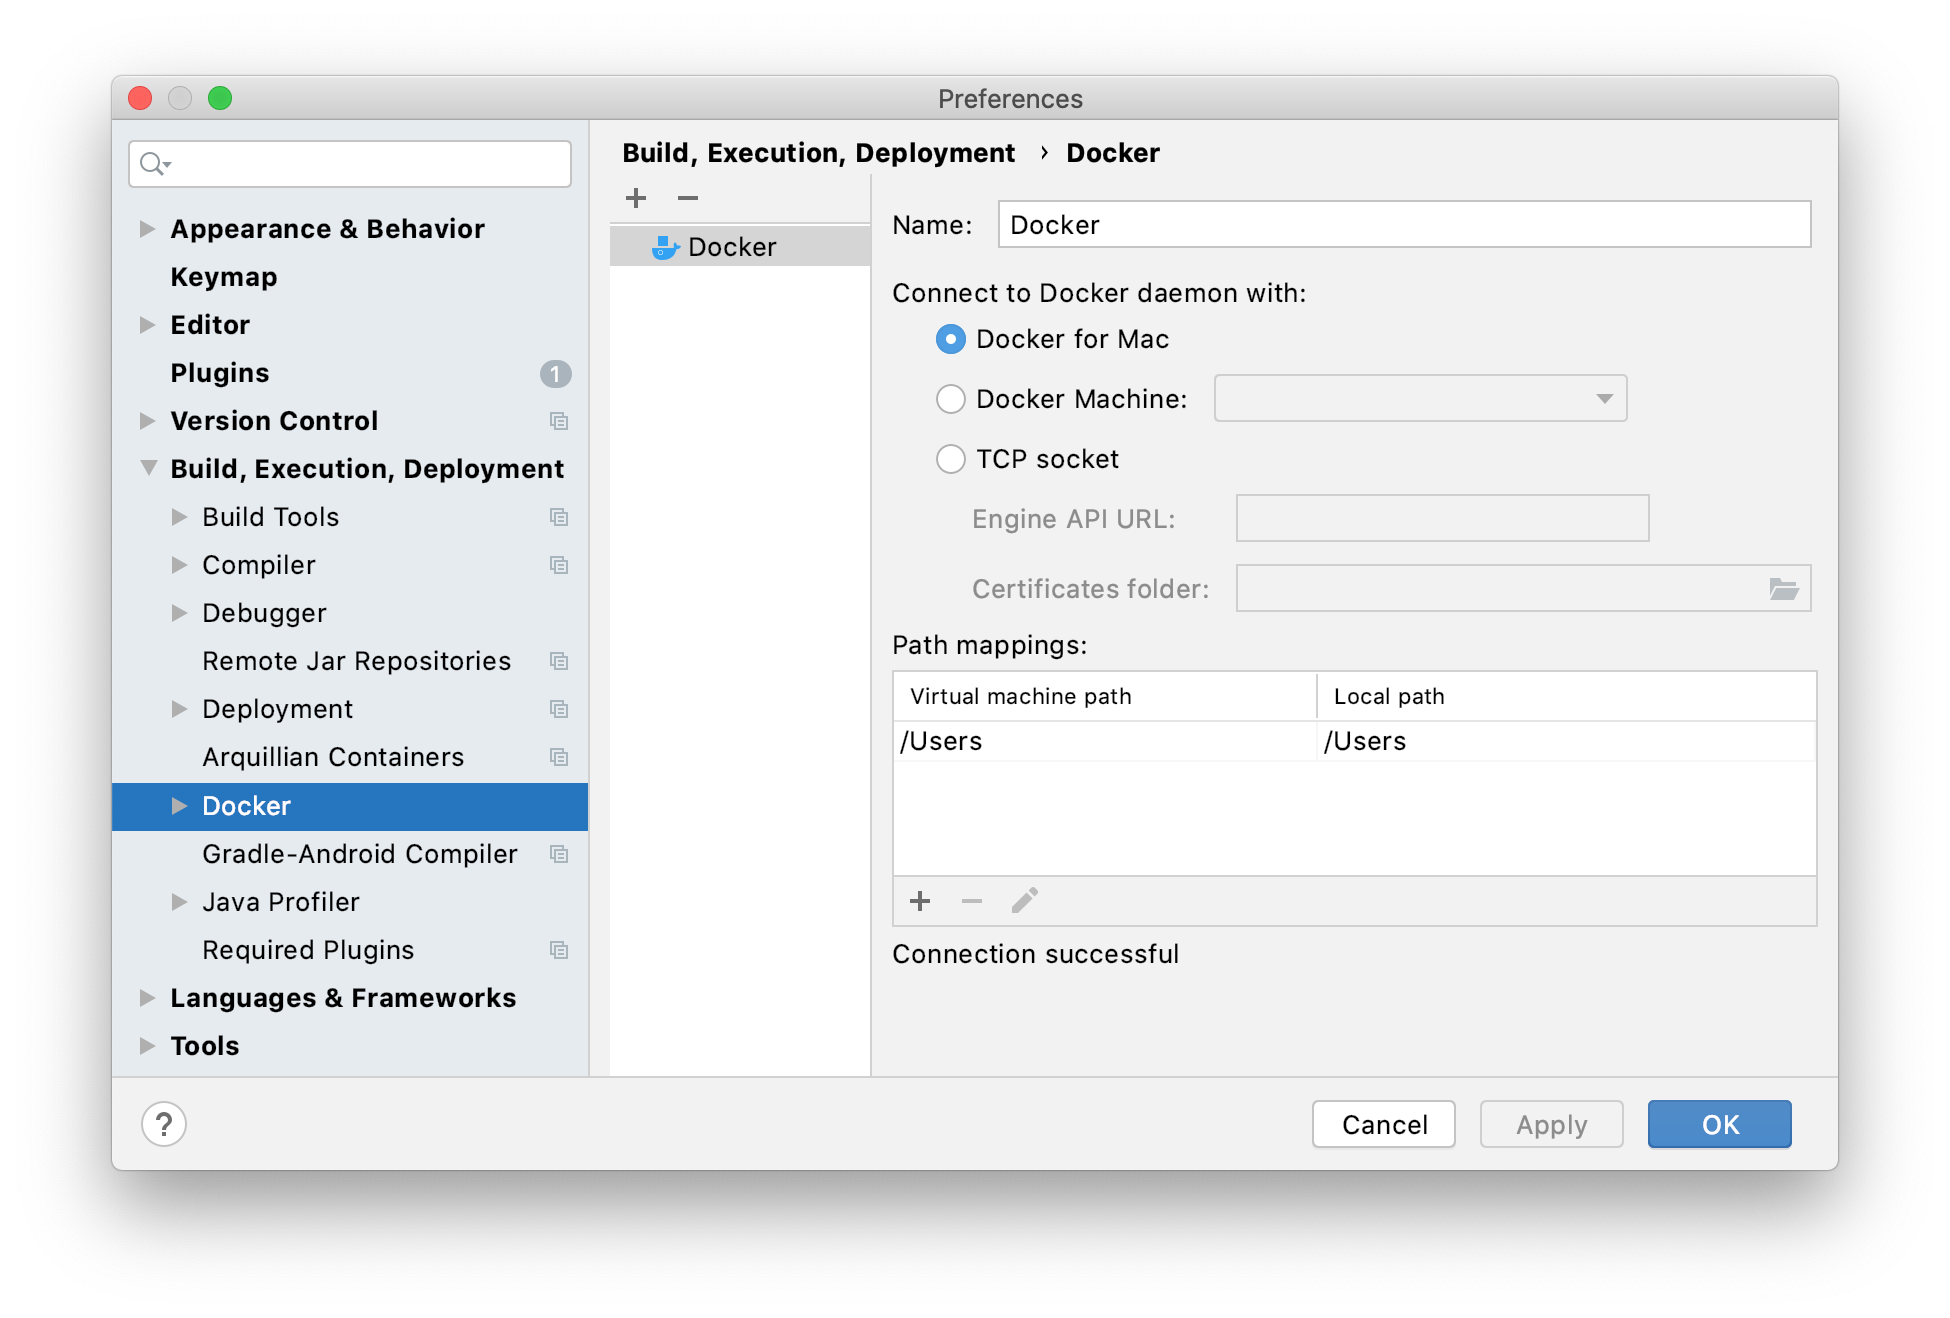Select Docker for Mac radio button
Screen dimensions: 1950x1318
point(949,340)
